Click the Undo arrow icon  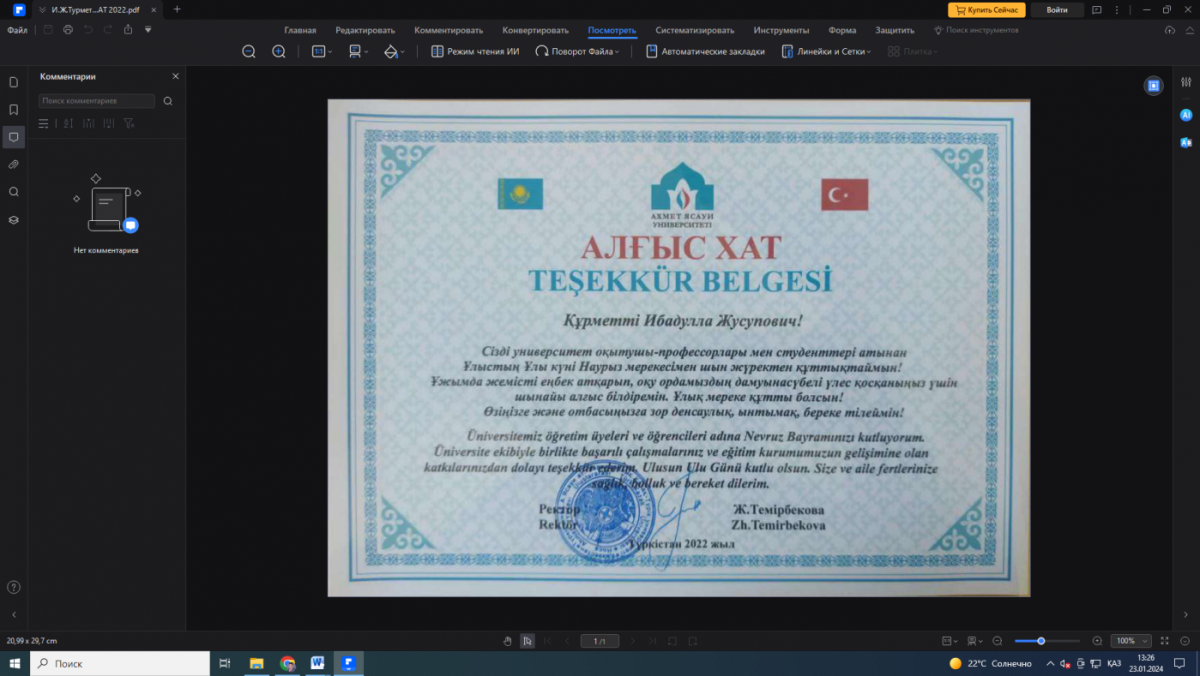[x=87, y=30]
